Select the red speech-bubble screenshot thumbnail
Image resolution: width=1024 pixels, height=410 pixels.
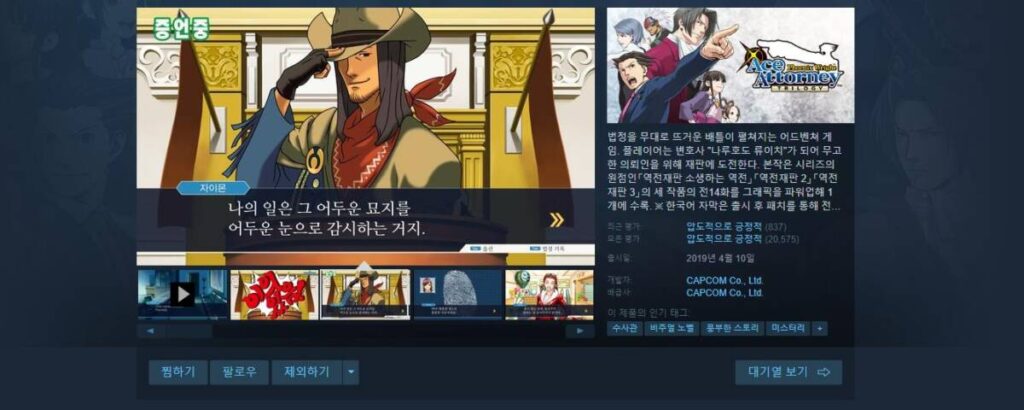(274, 294)
